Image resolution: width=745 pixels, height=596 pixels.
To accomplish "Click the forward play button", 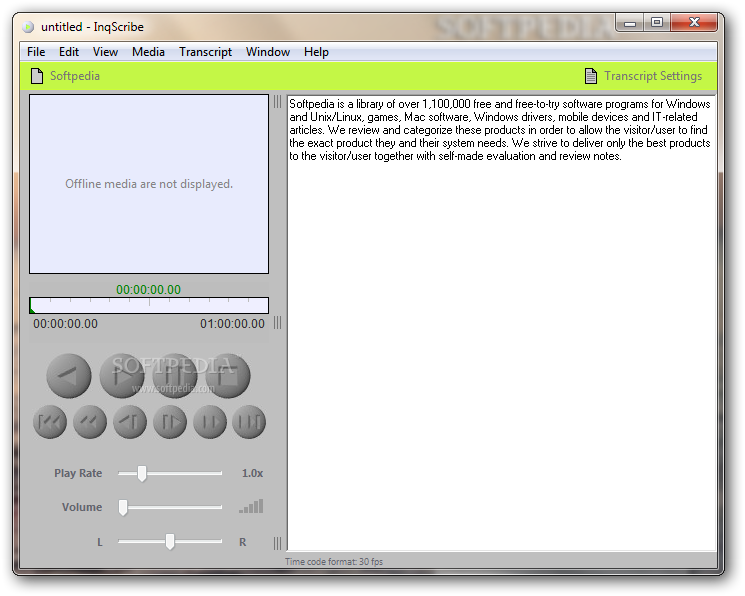I will point(122,375).
